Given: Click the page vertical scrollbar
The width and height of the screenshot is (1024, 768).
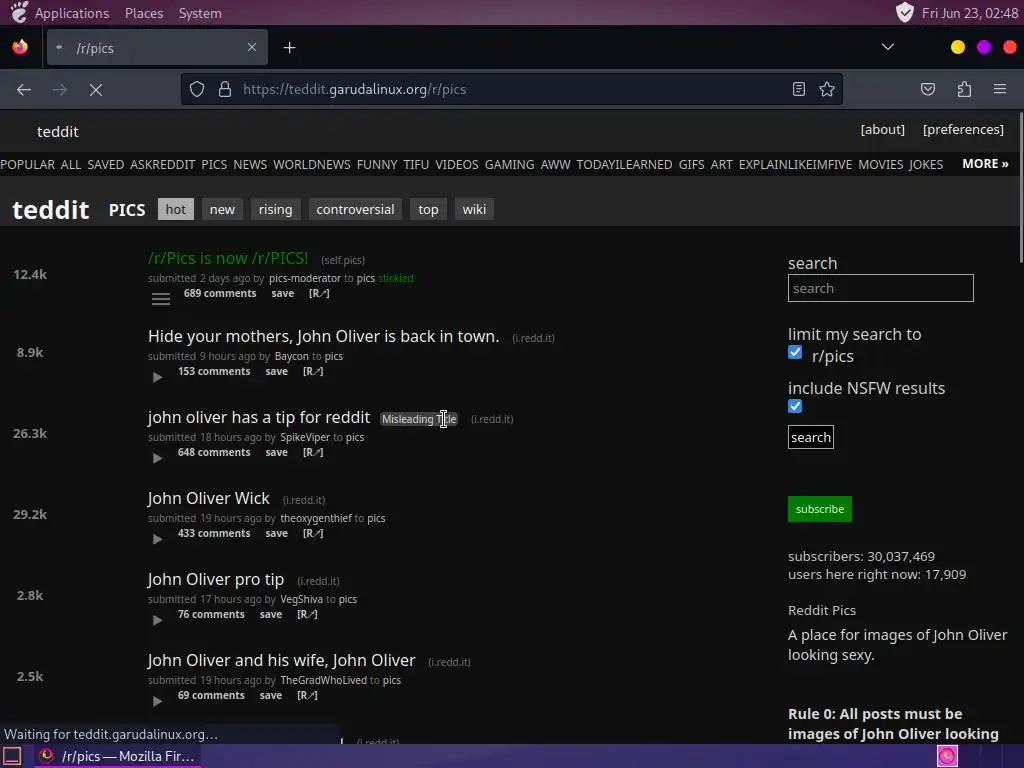Looking at the screenshot, I should (1020, 188).
